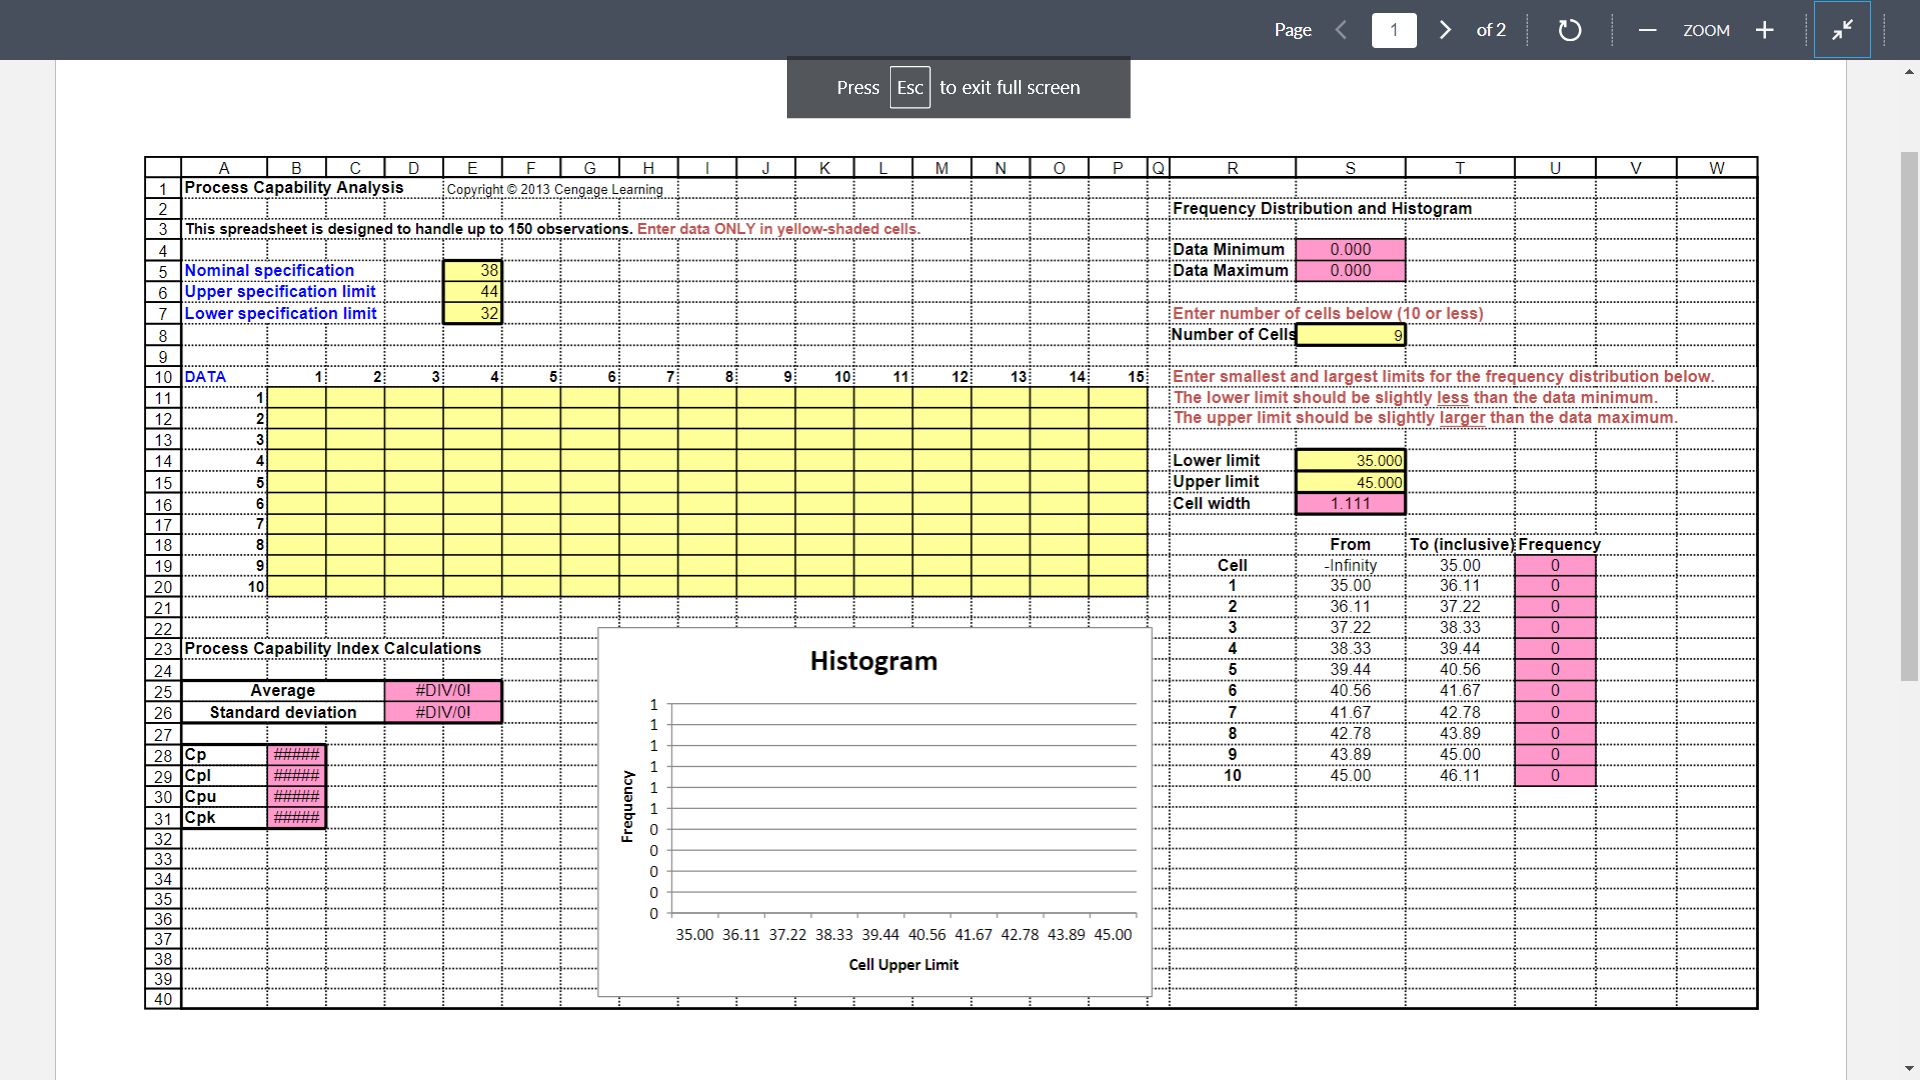The image size is (1920, 1080).
Task: Select the Lower limit cell showing 35.000
Action: 1350,460
